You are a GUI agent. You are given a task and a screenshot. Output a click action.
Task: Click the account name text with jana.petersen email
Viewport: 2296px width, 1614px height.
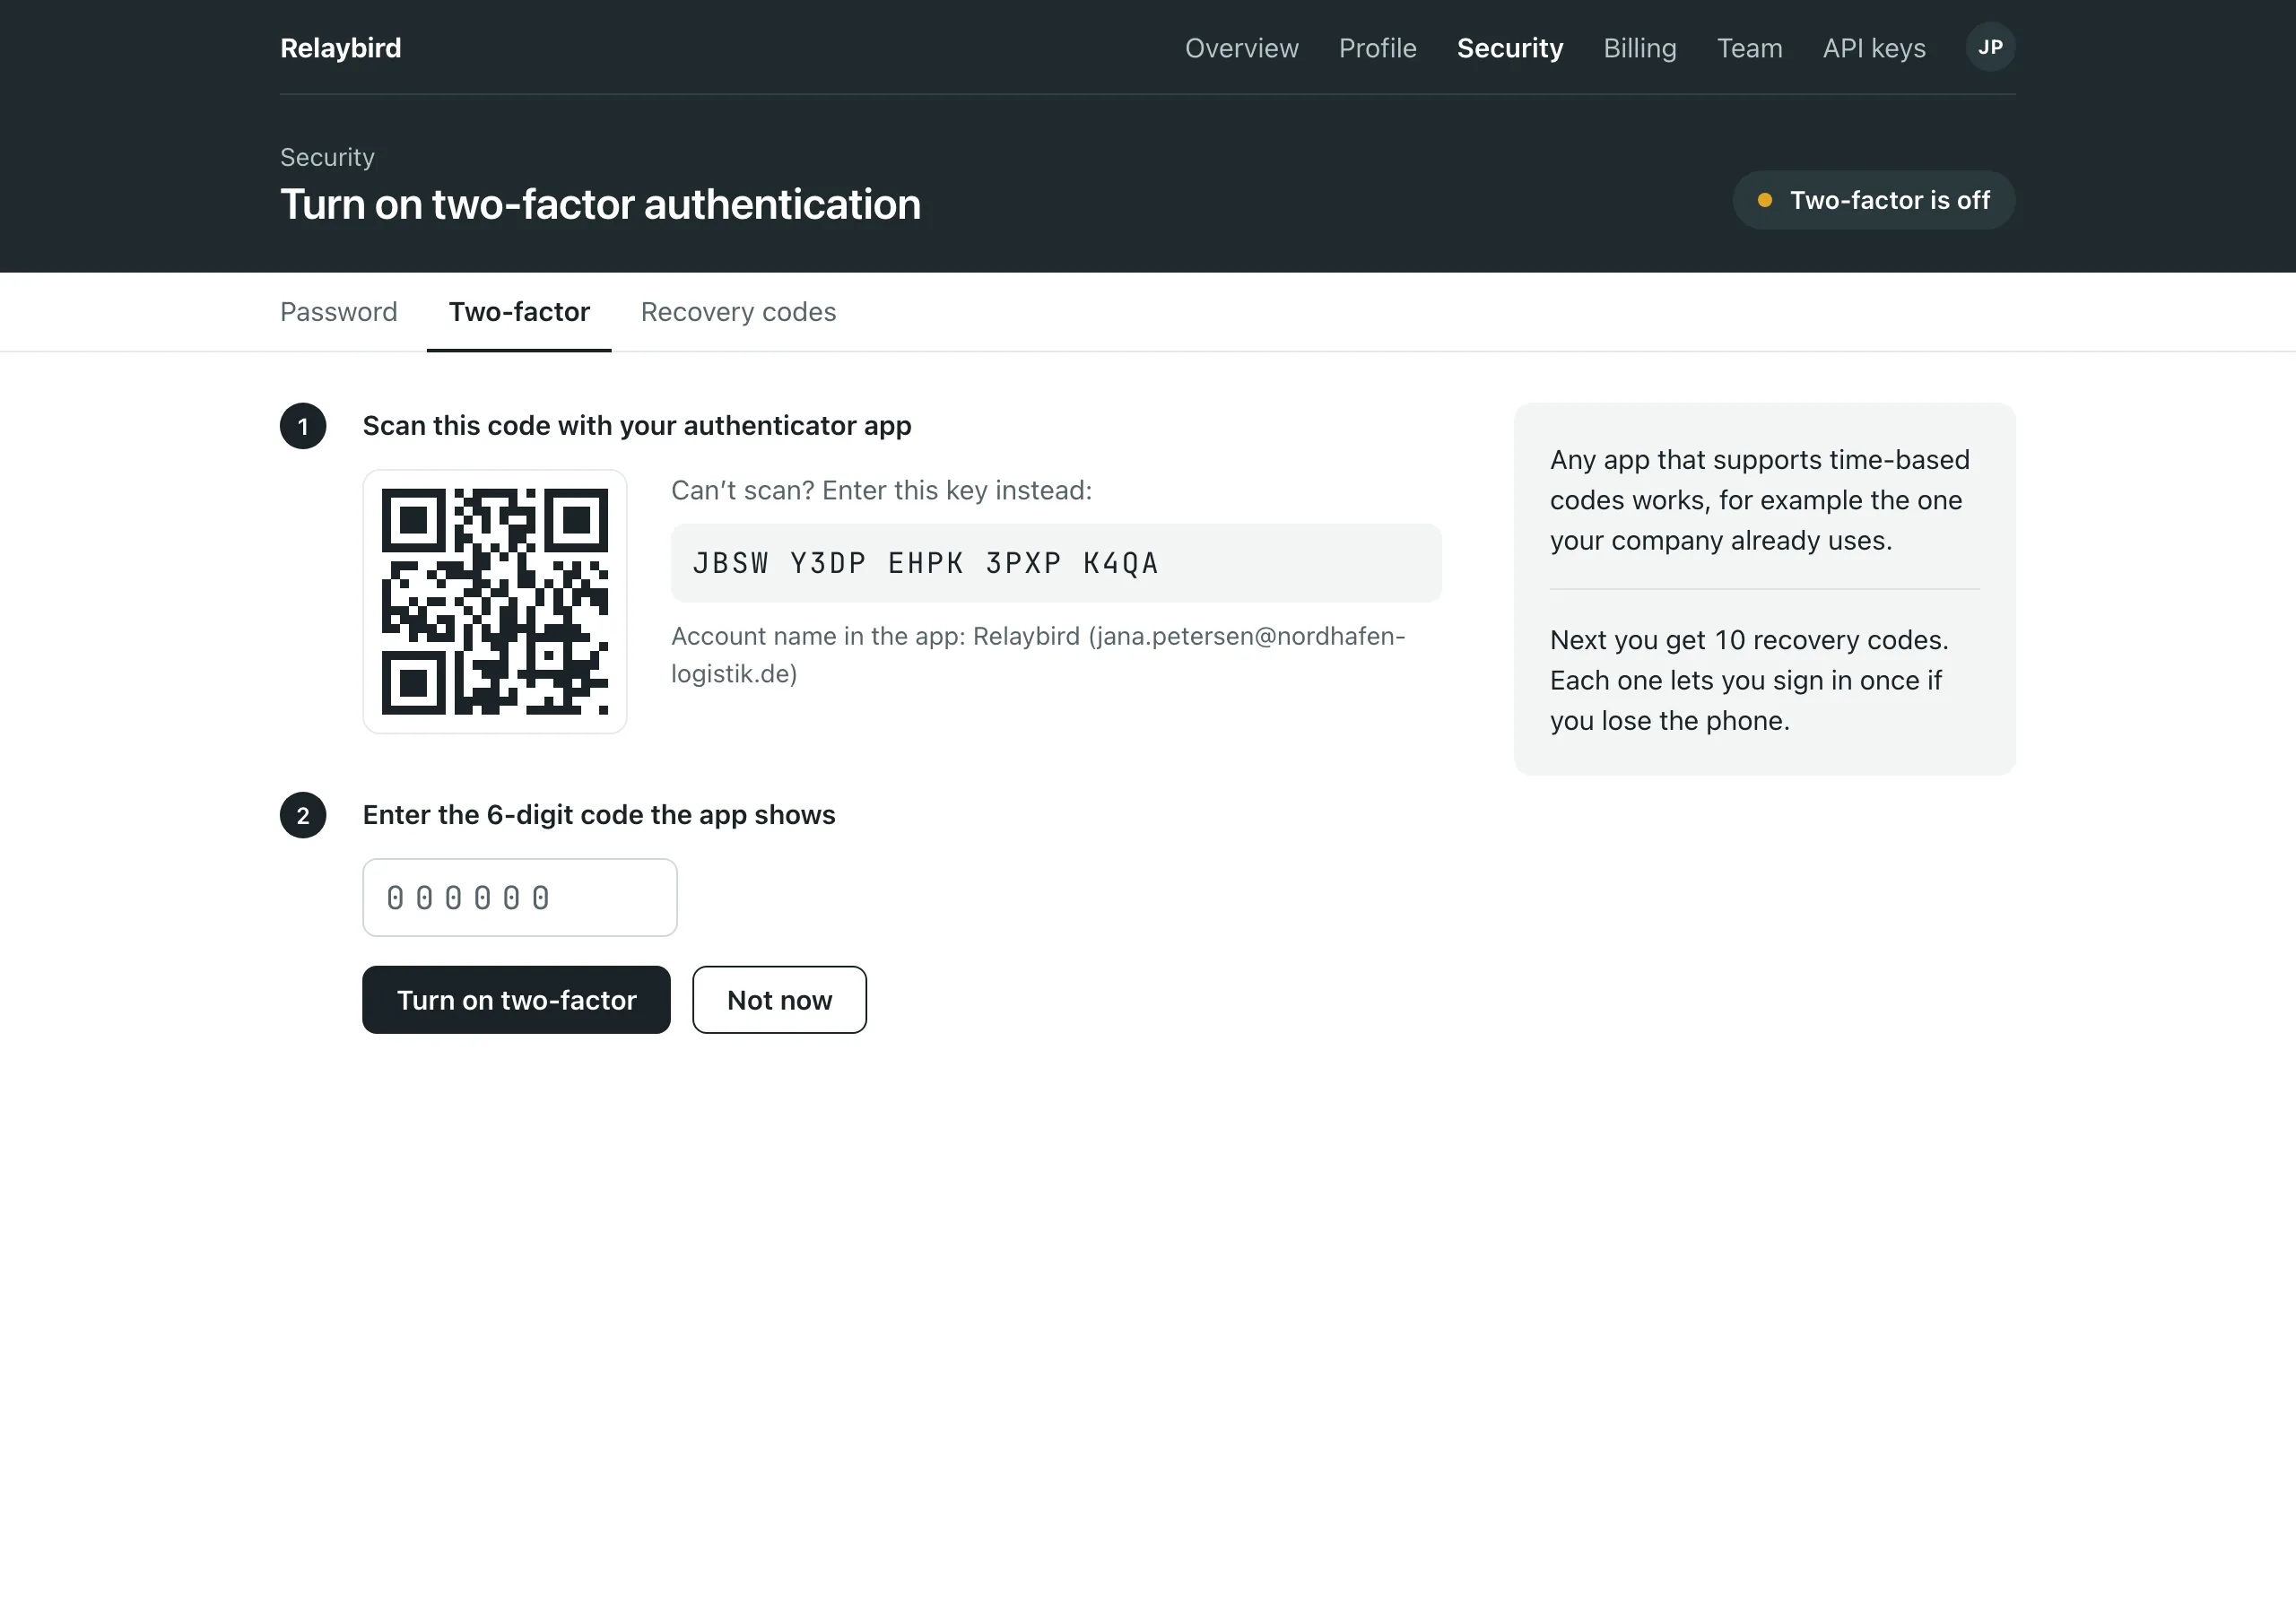1038,654
